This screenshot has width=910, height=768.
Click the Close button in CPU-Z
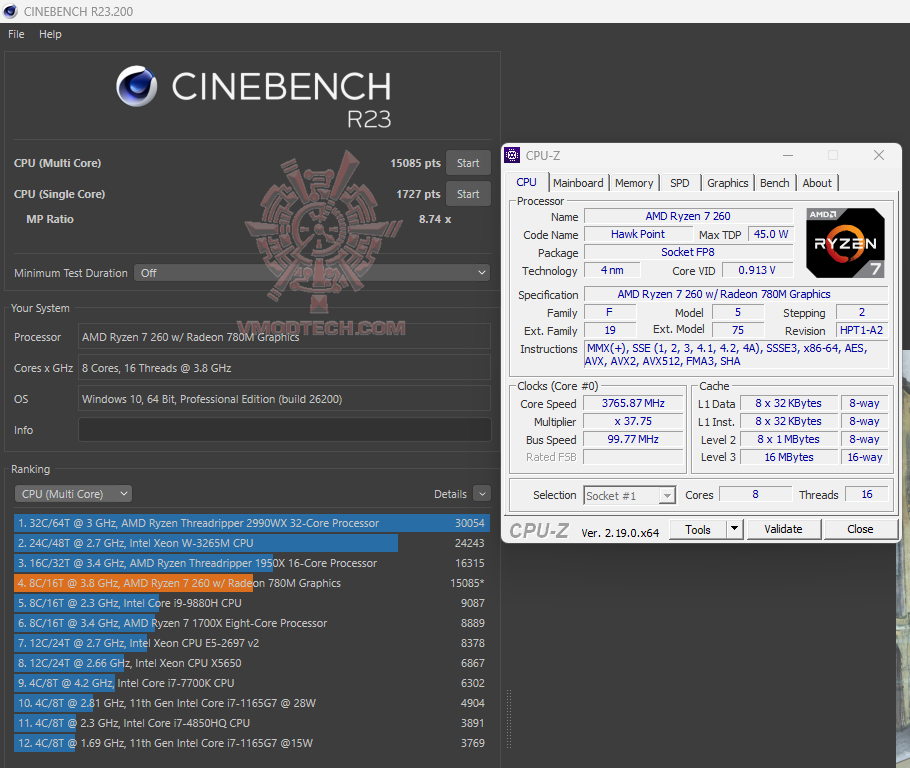pyautogui.click(x=860, y=529)
